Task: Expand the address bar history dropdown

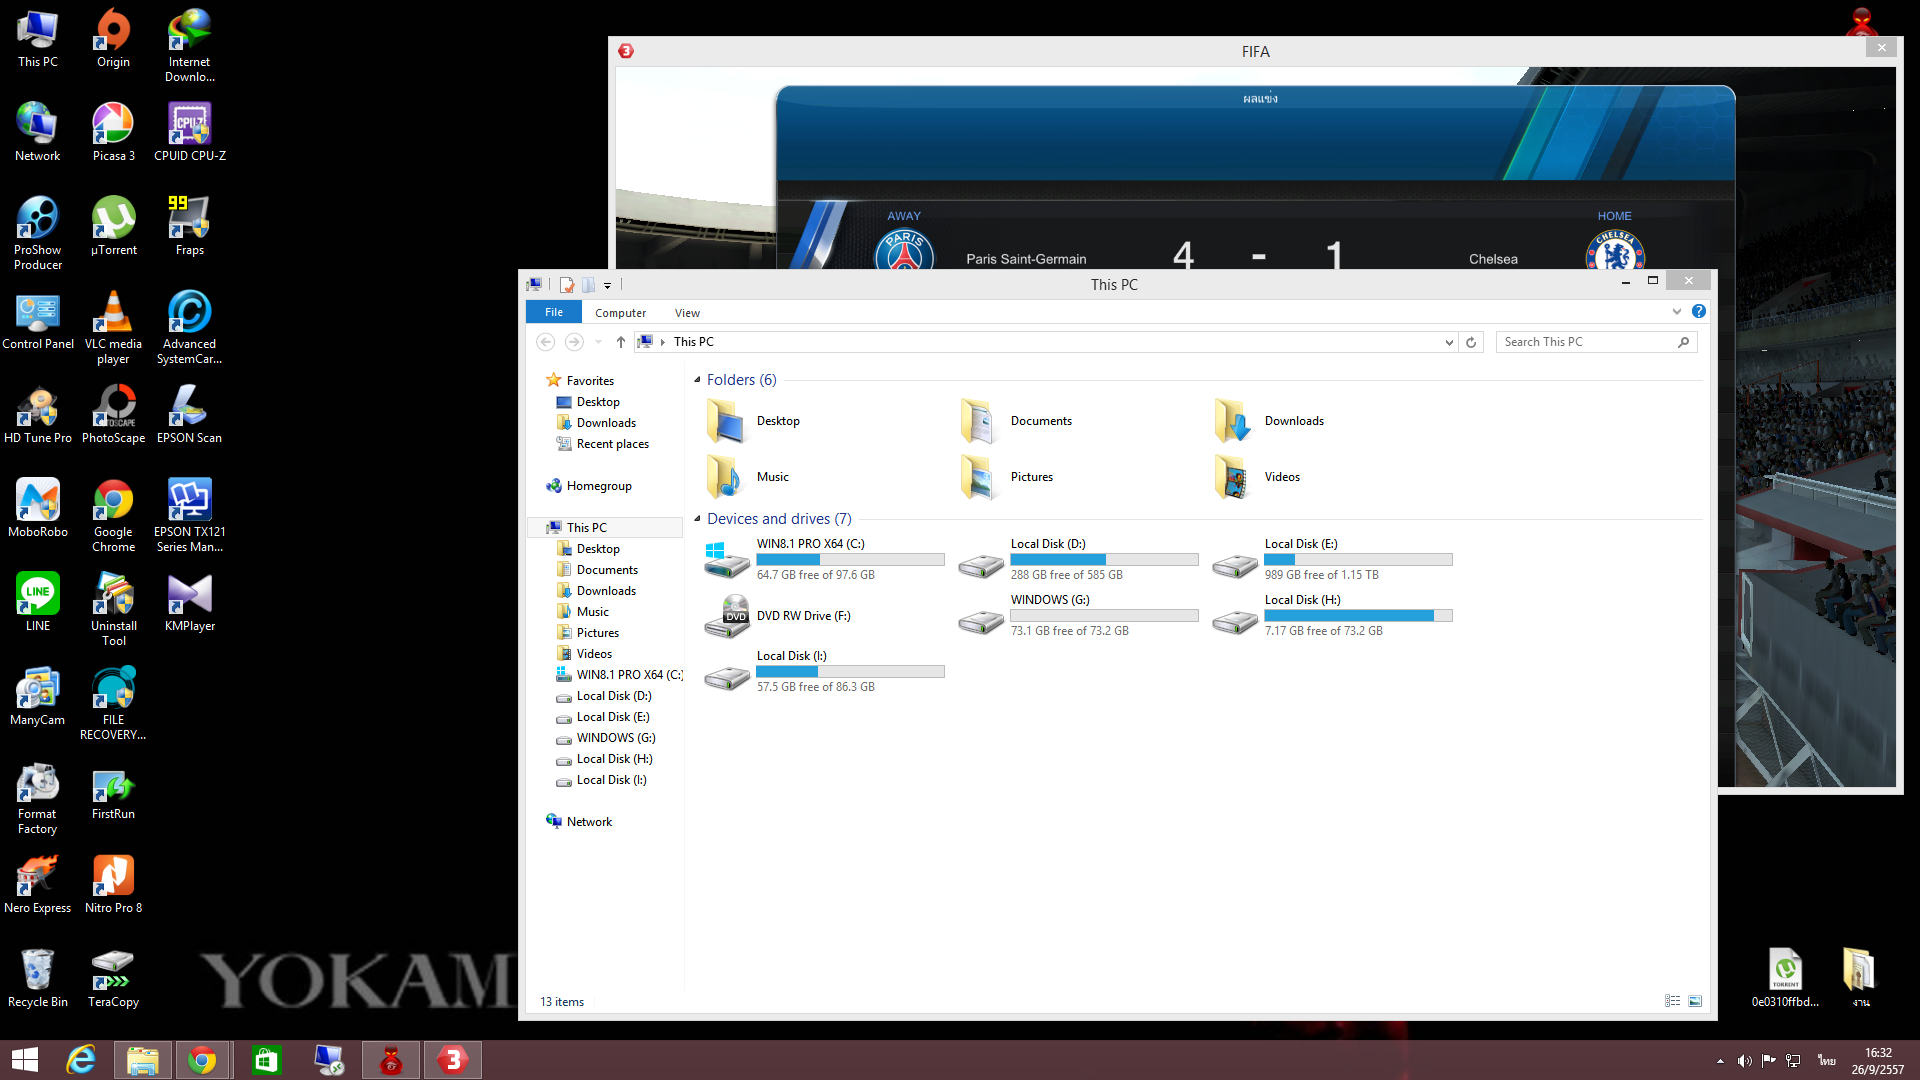Action: point(1448,342)
